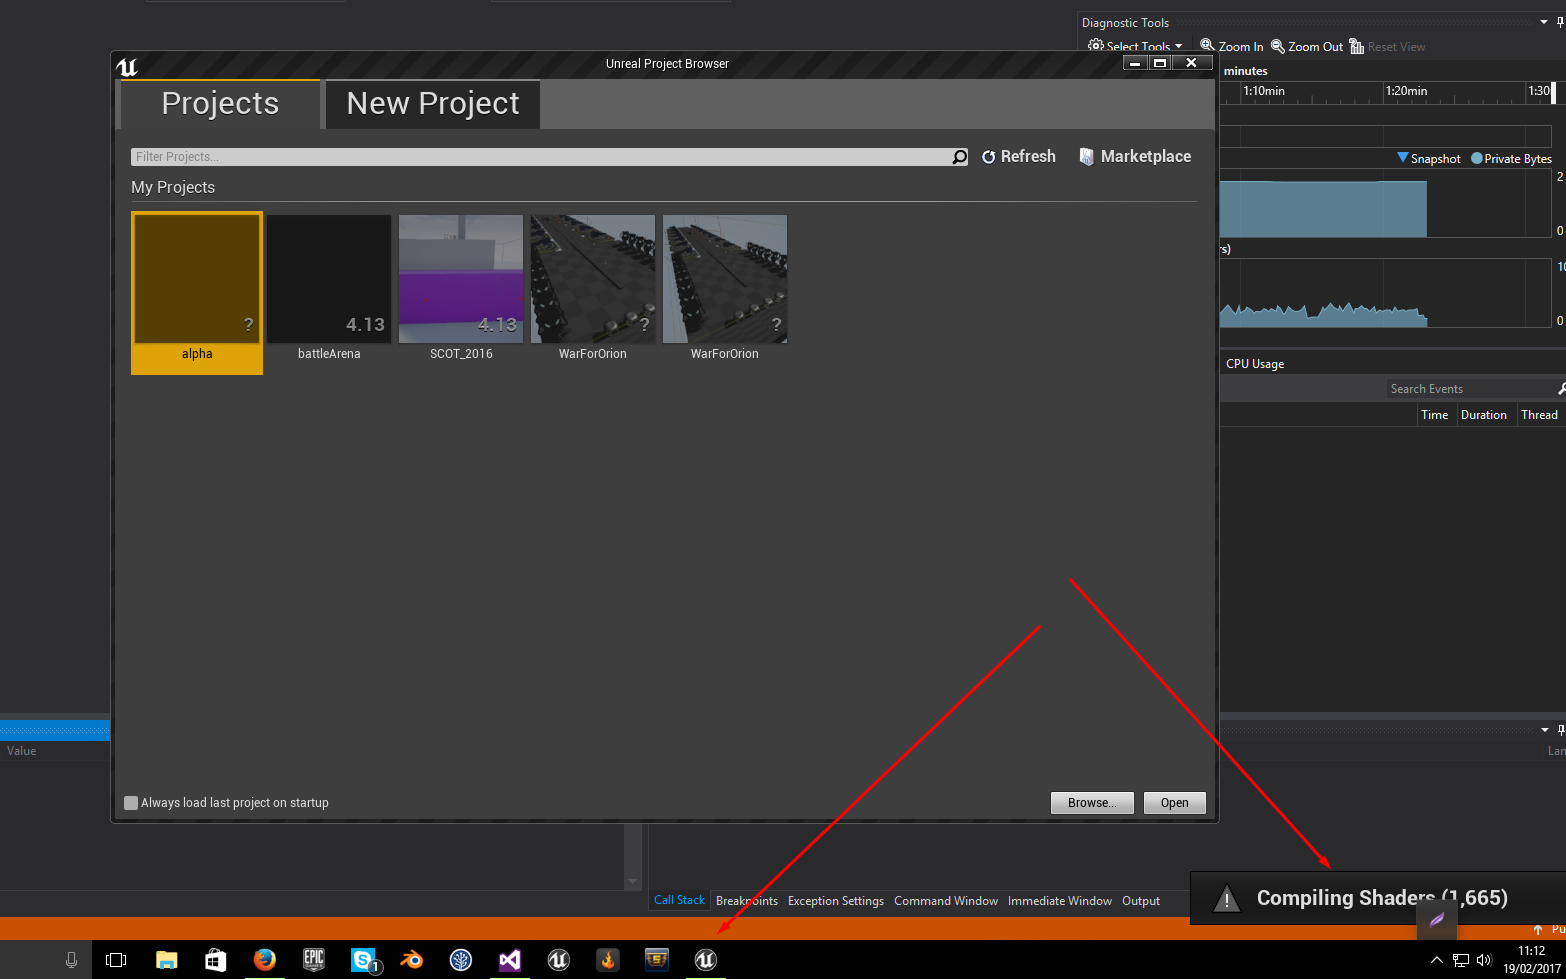Pin the Diagnostic Tools panel
The height and width of the screenshot is (979, 1566).
pos(1561,23)
